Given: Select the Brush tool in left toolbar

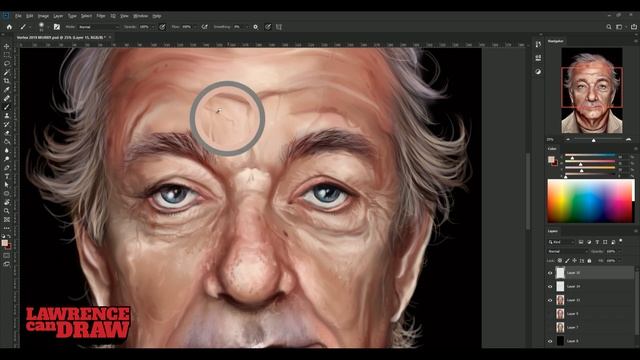Looking at the screenshot, I should click(7, 107).
